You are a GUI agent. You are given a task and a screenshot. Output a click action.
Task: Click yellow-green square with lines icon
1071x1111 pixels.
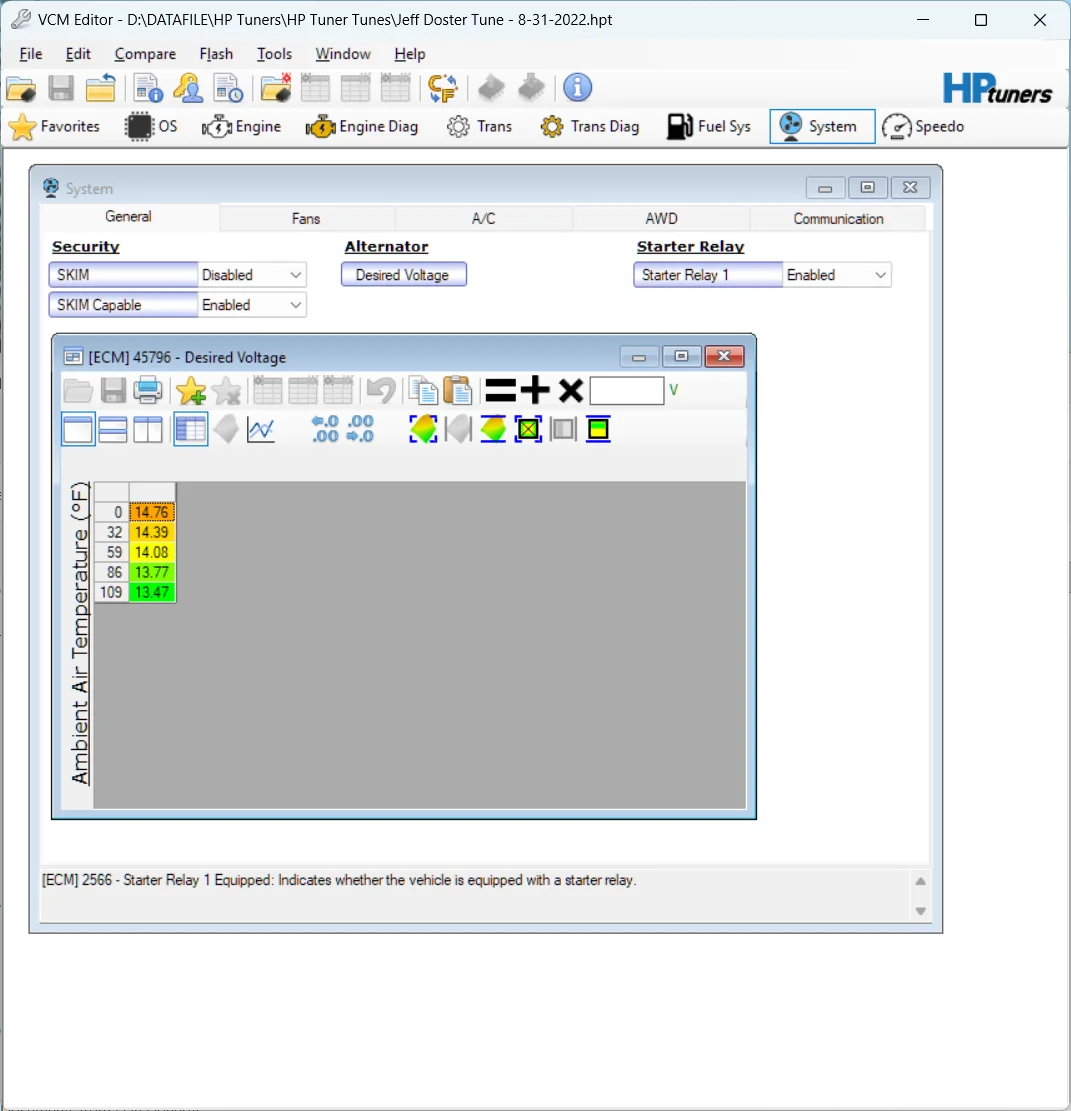[x=599, y=429]
